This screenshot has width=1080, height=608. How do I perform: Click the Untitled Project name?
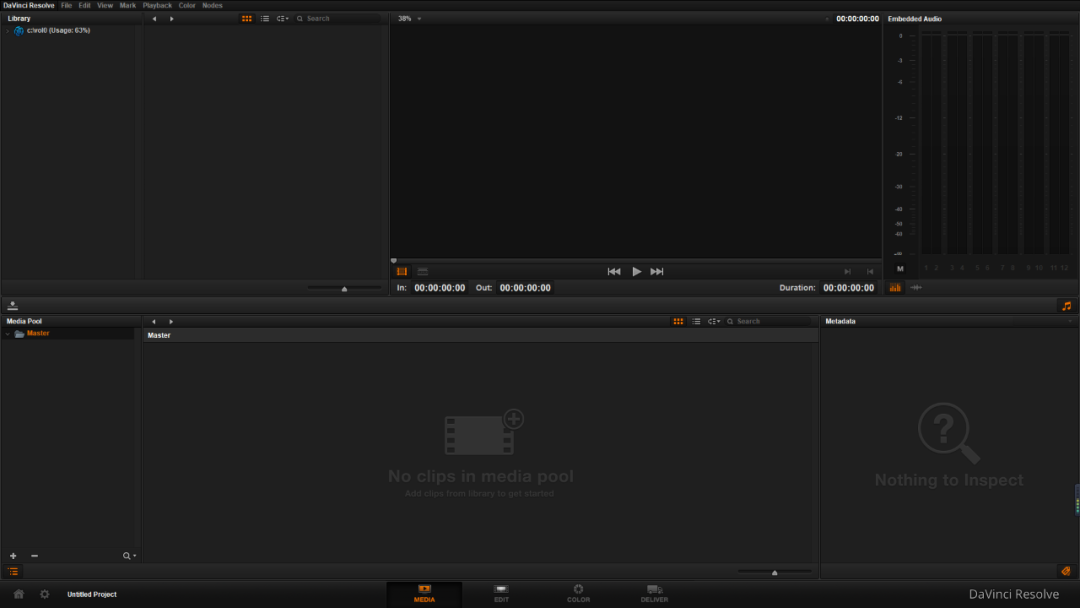(x=92, y=594)
